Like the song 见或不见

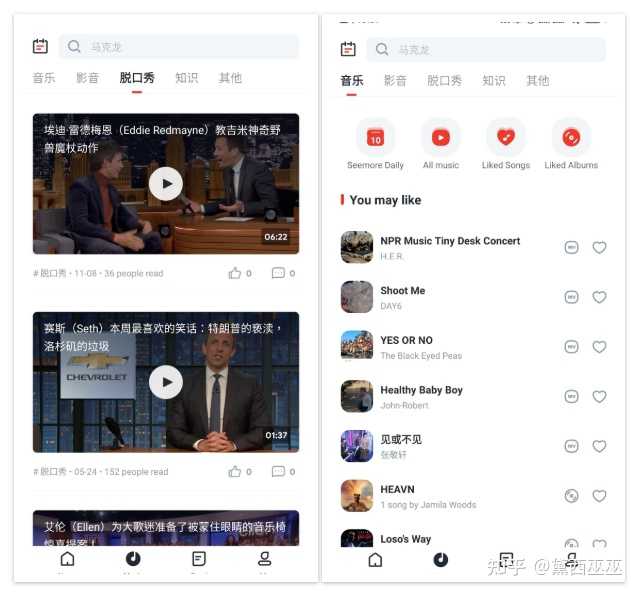[x=599, y=446]
